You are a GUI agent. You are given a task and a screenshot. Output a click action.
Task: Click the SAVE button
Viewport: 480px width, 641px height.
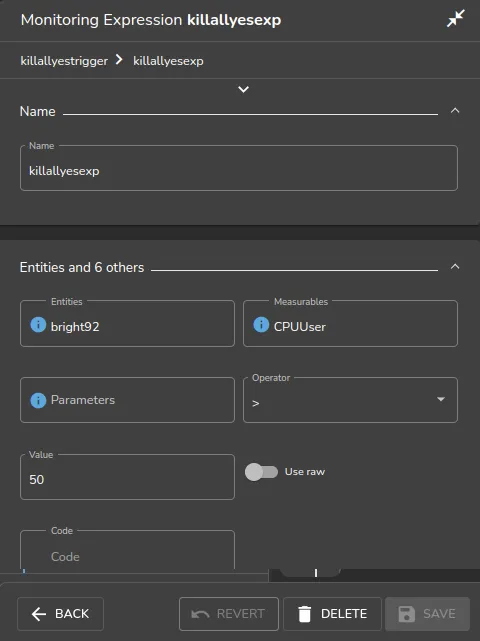pyautogui.click(x=427, y=614)
